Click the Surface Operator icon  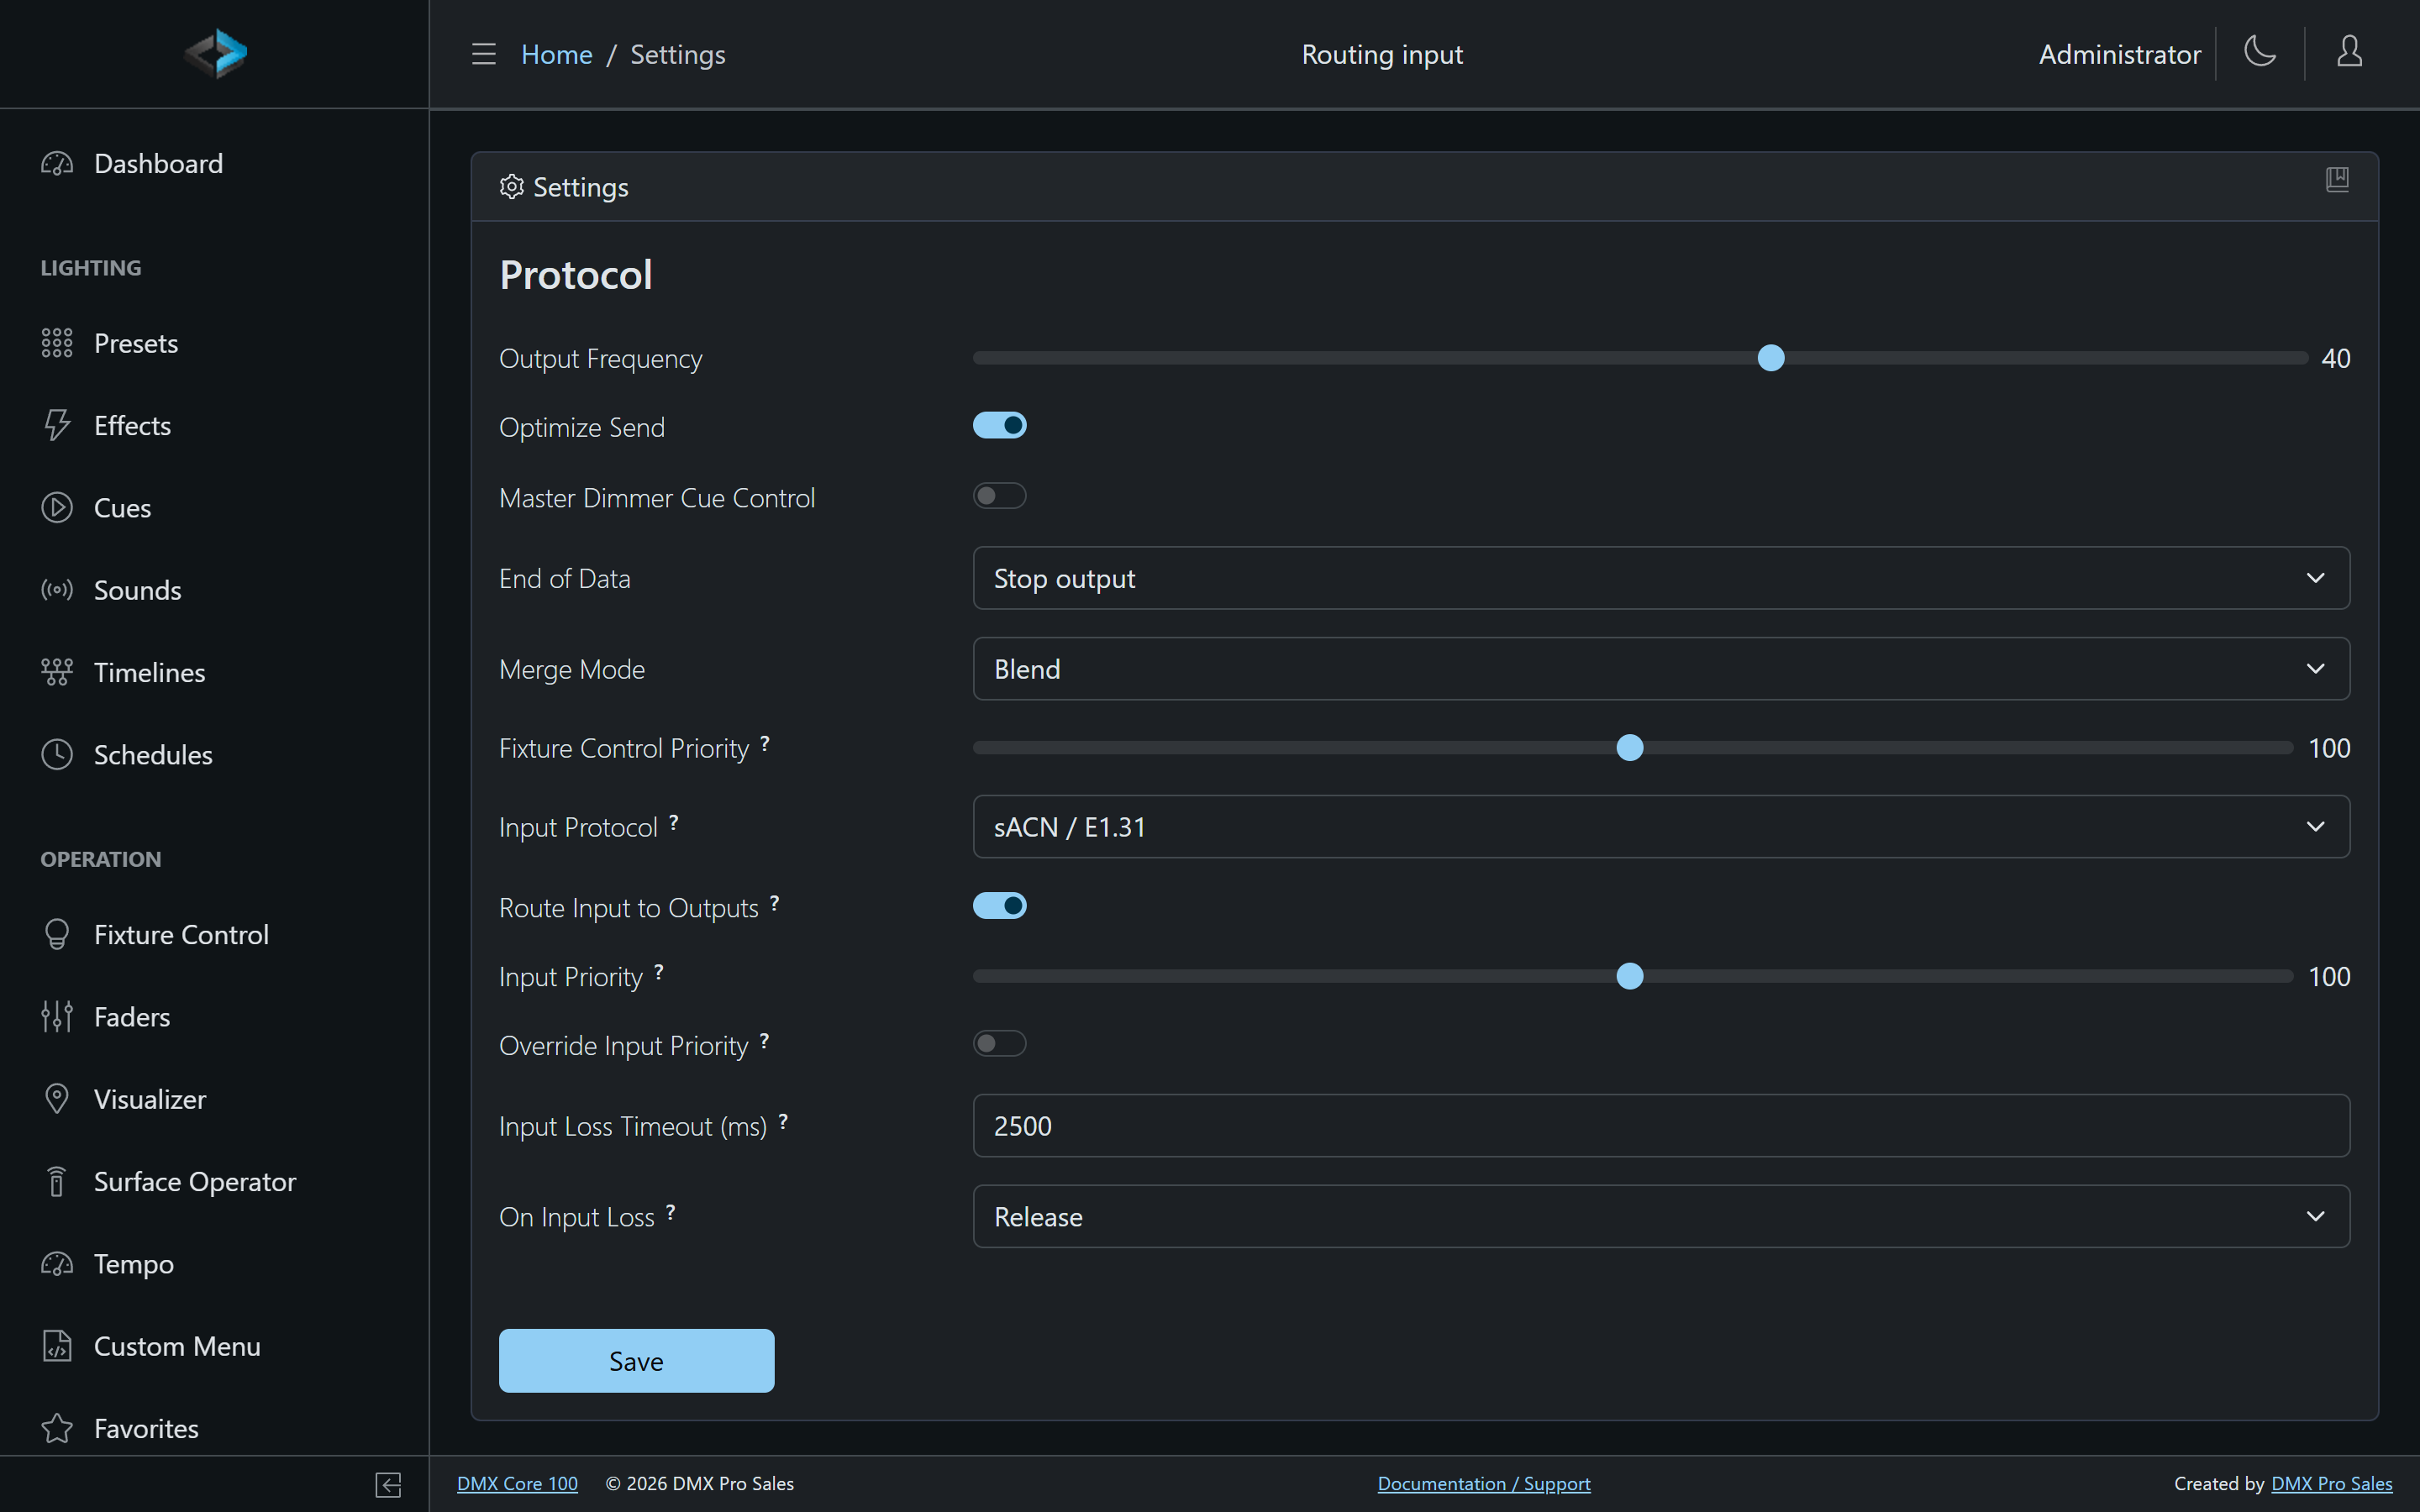[57, 1182]
